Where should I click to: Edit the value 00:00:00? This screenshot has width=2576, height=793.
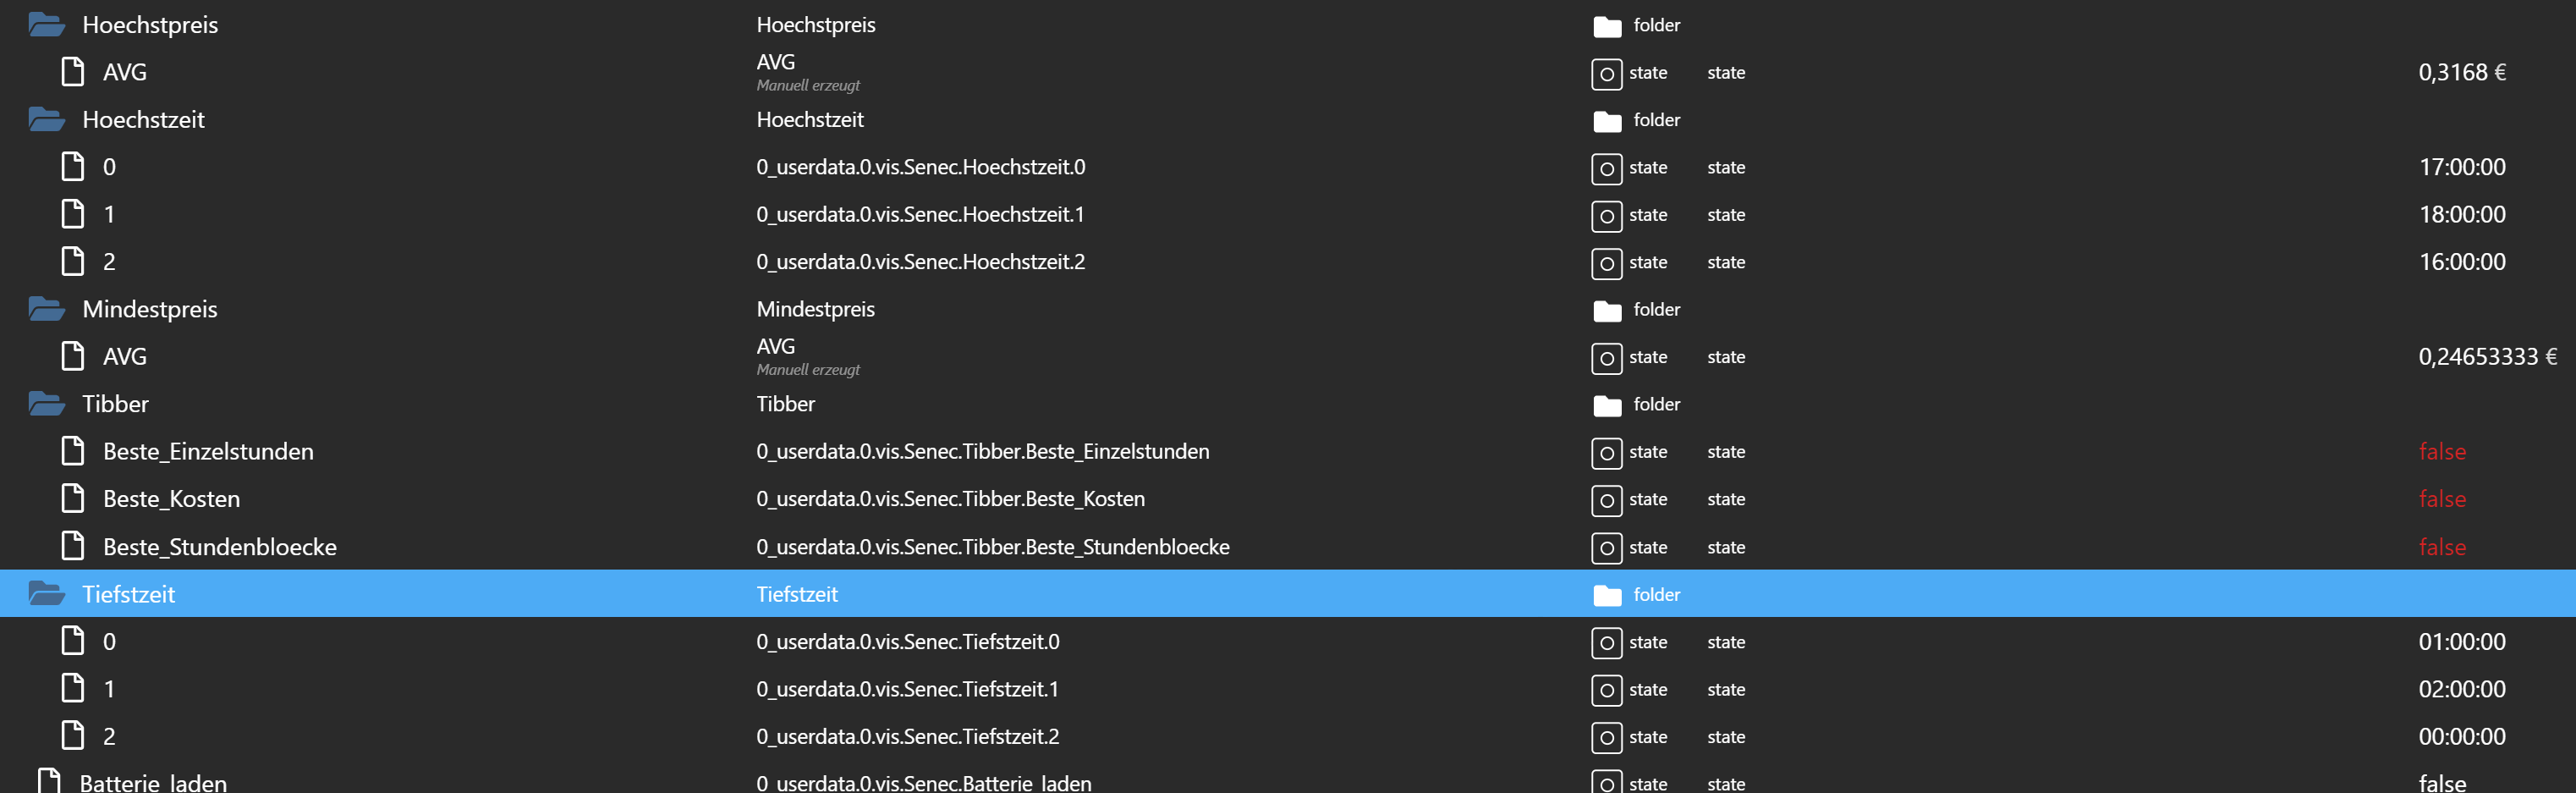point(2462,736)
